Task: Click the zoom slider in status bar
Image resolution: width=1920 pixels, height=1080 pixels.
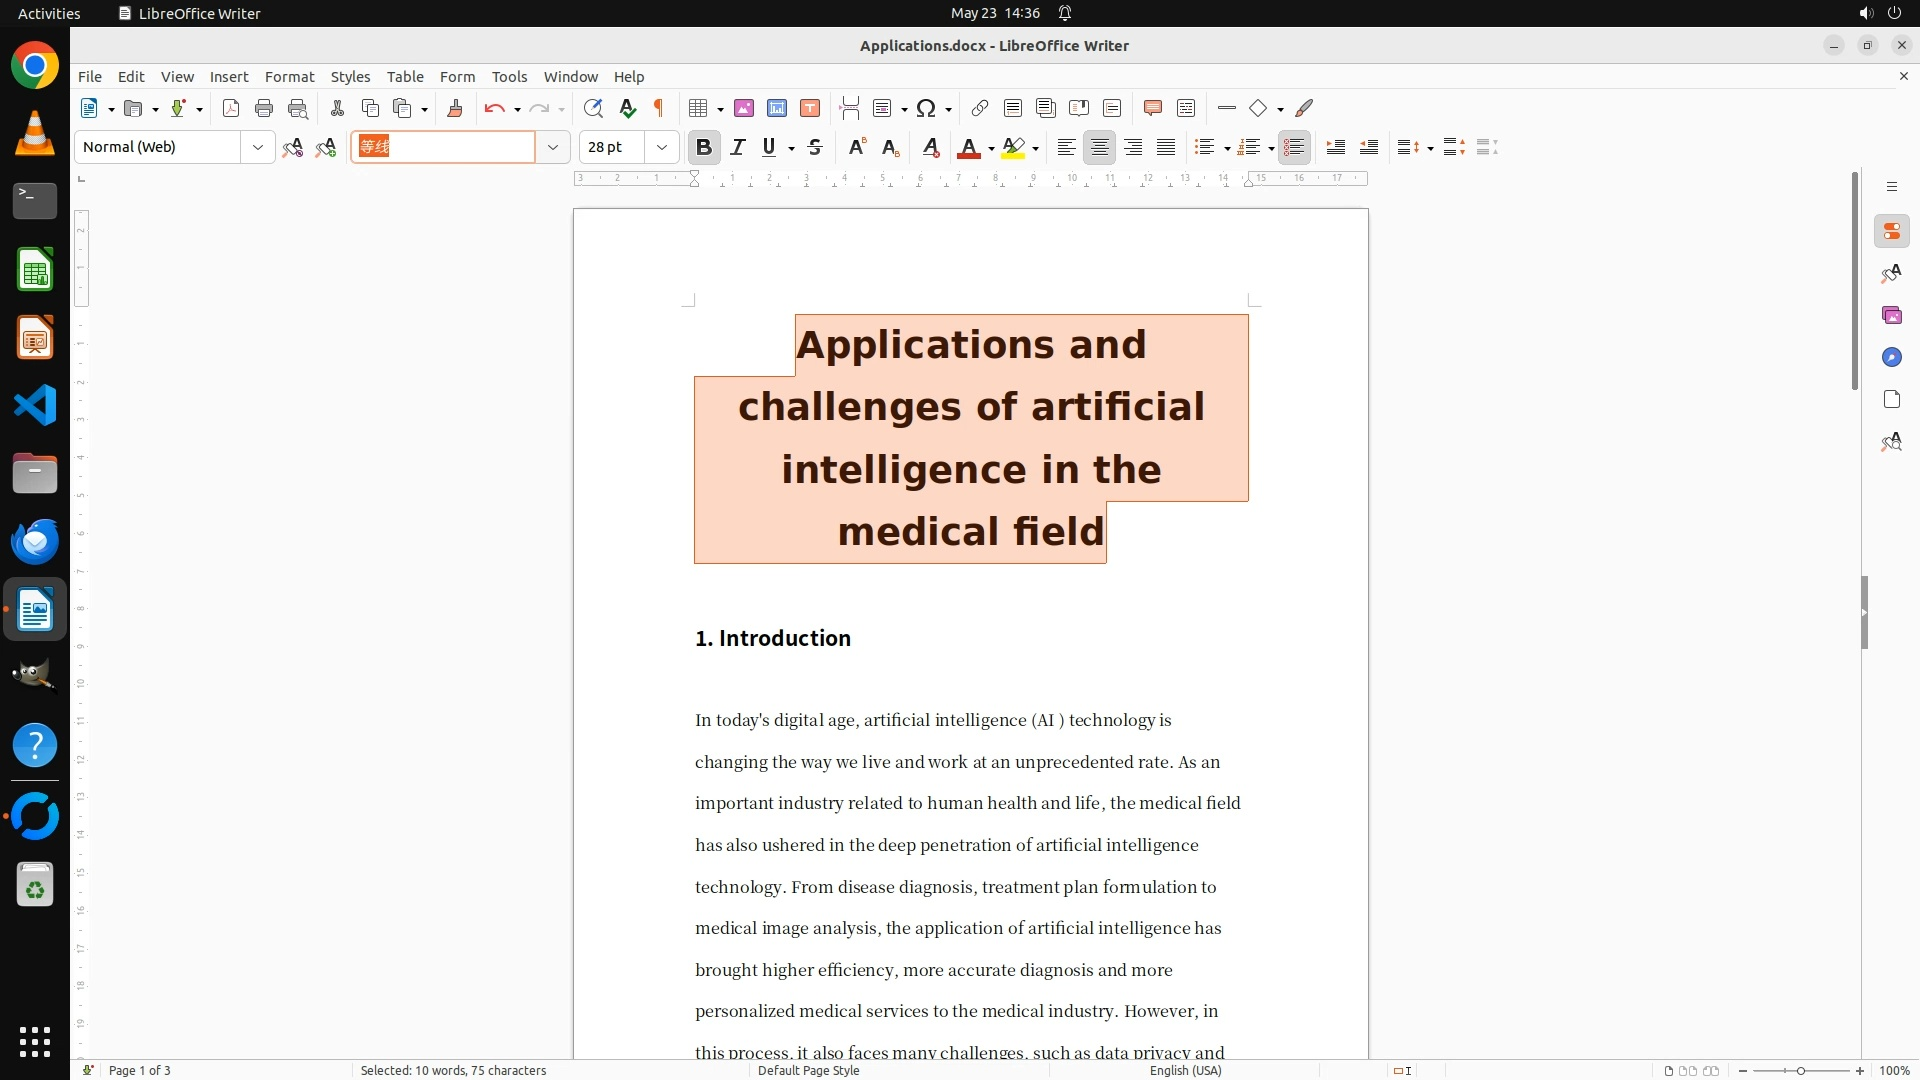Action: point(1800,1070)
